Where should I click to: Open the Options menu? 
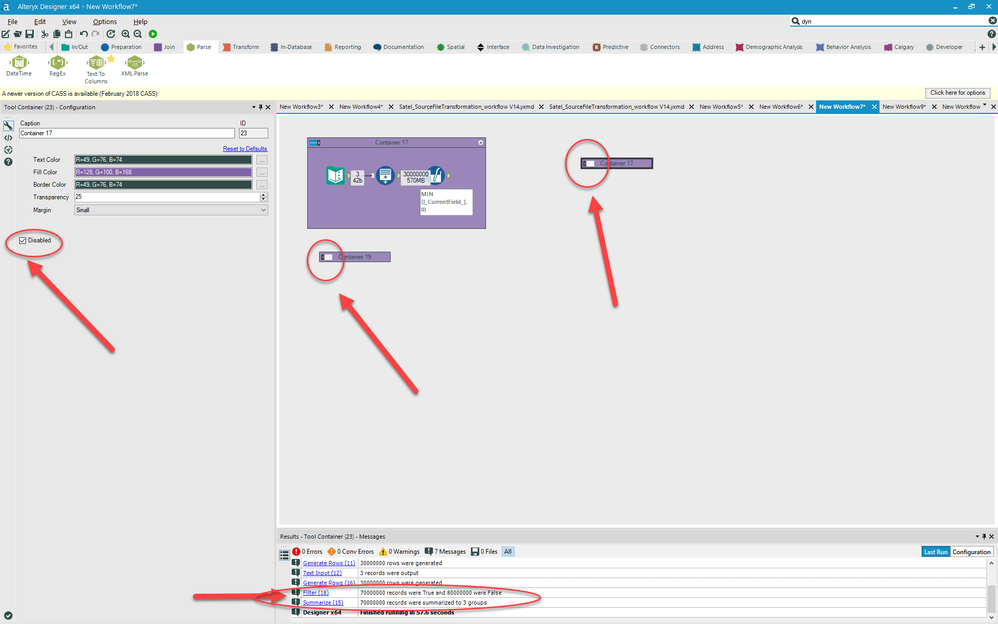point(104,22)
